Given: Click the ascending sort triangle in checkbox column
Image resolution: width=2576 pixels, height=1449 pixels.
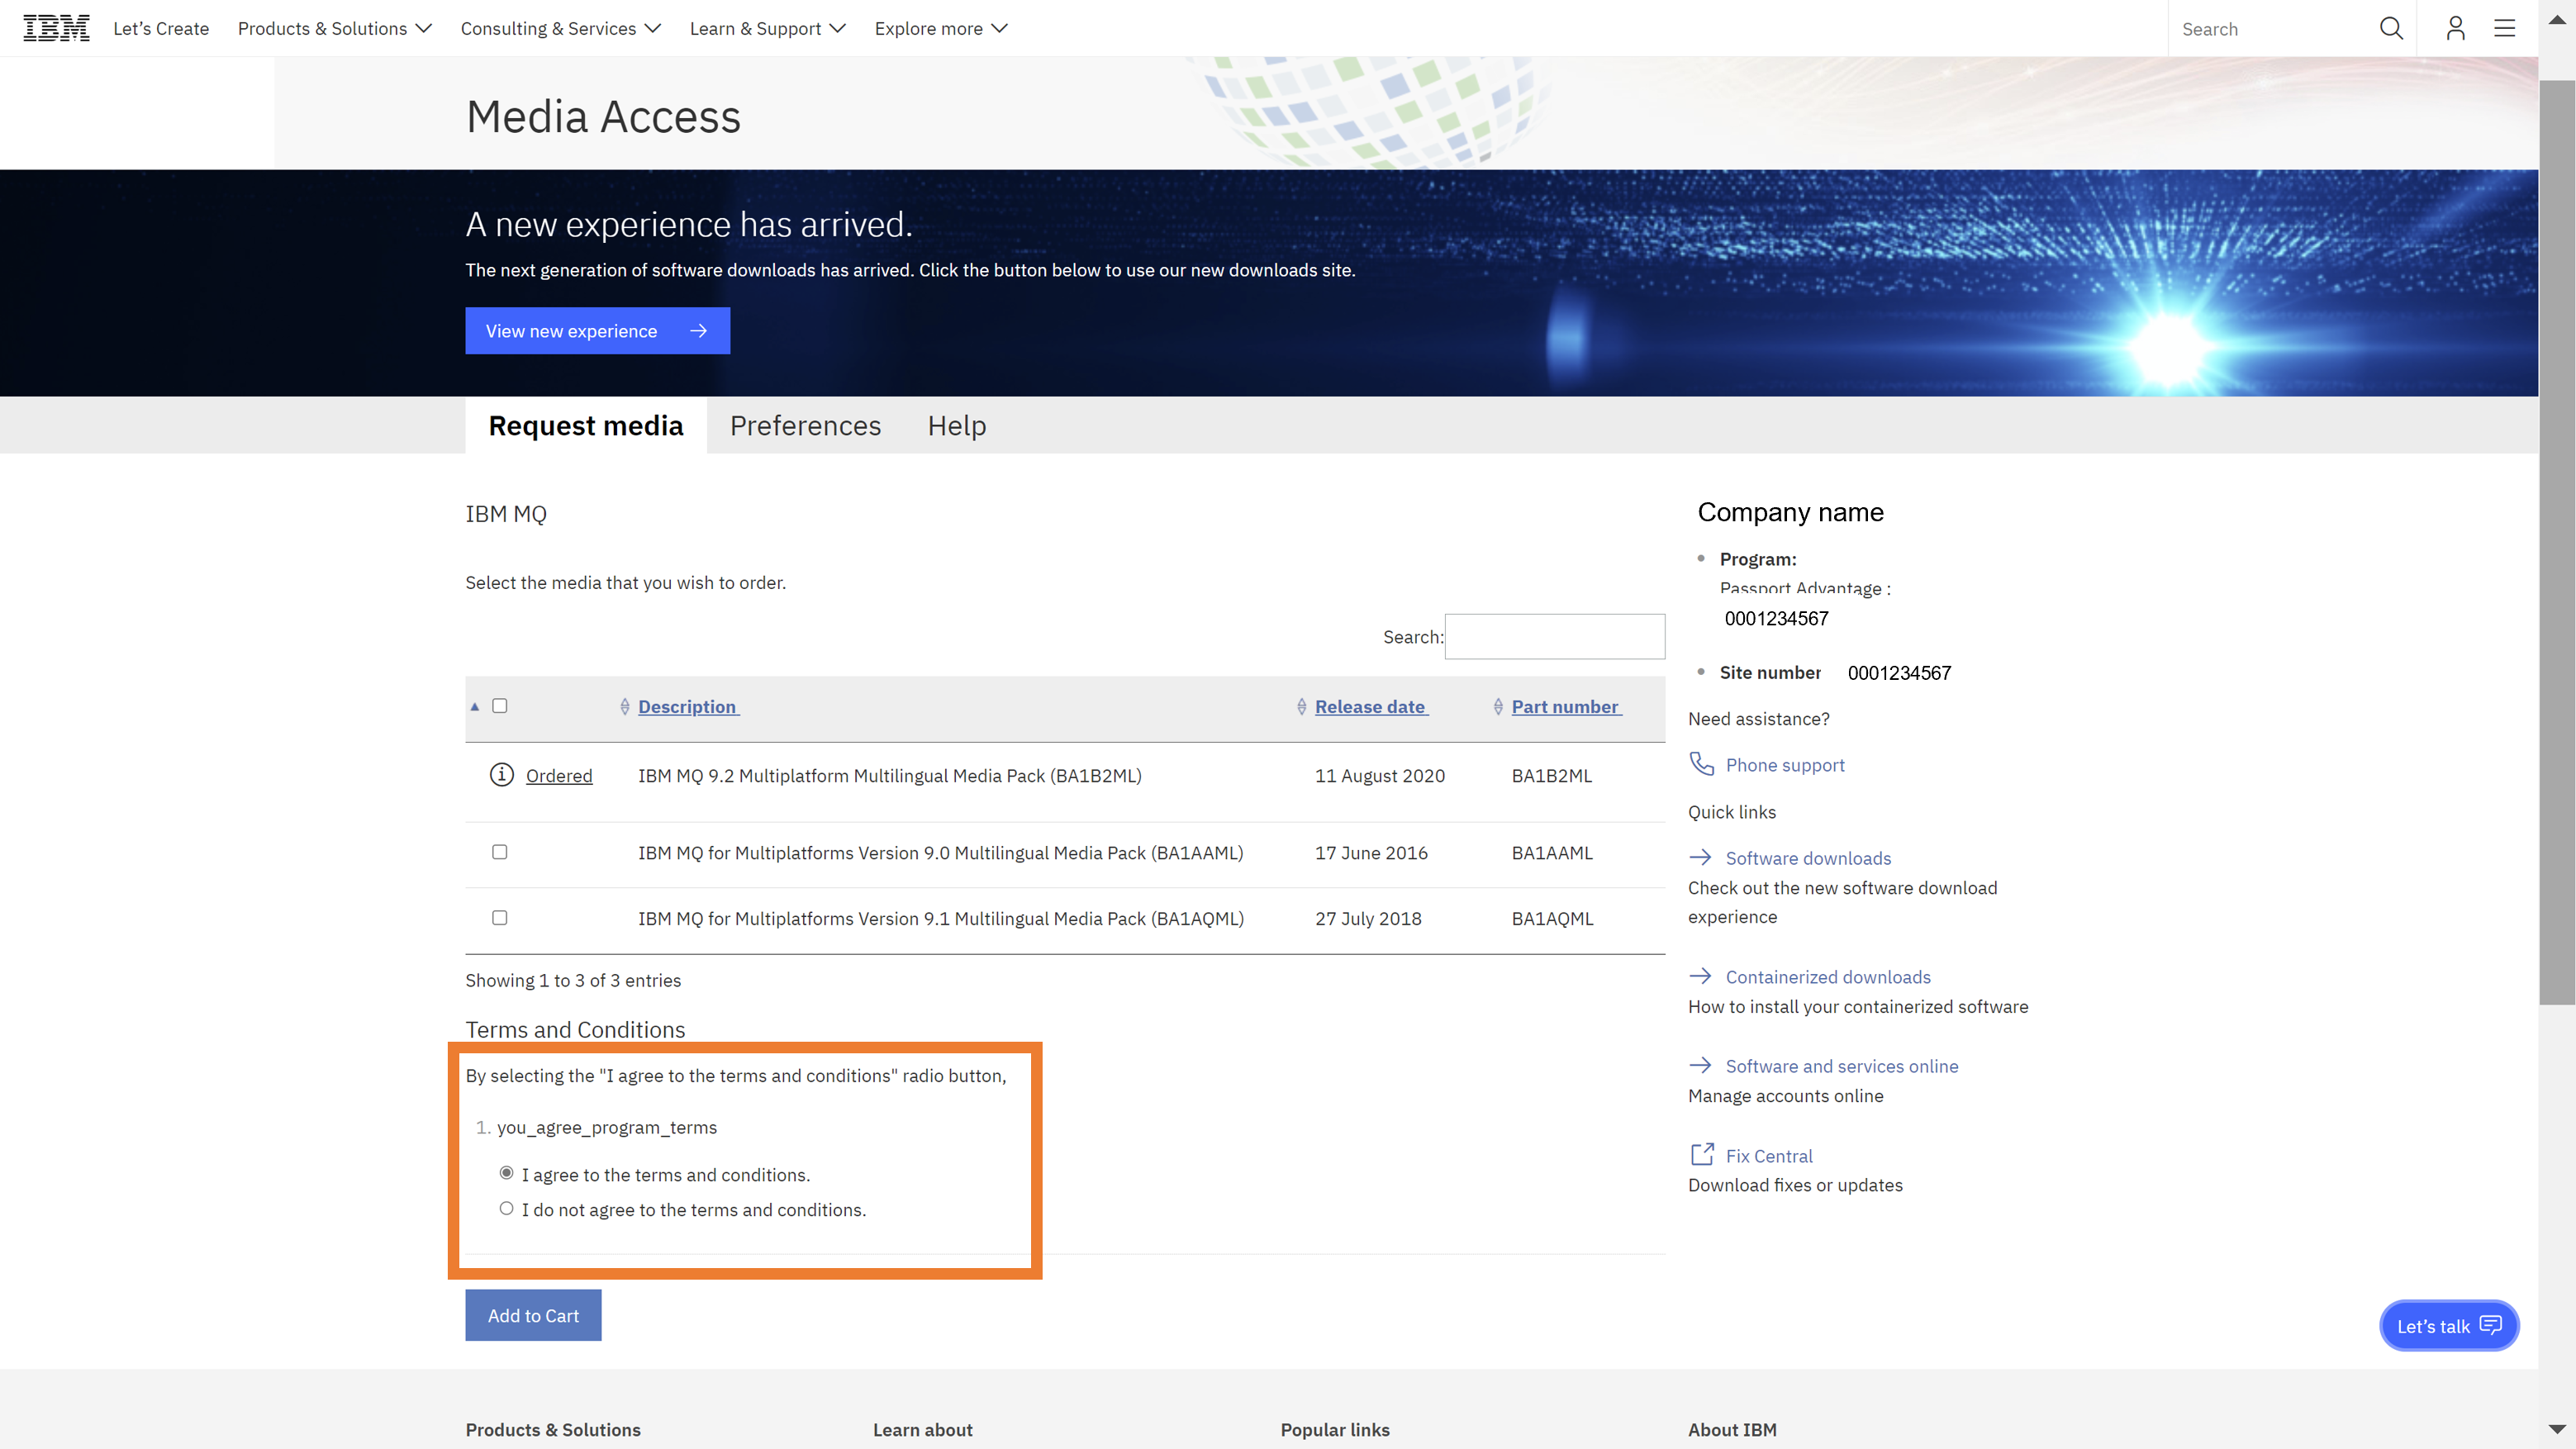Looking at the screenshot, I should 475,706.
